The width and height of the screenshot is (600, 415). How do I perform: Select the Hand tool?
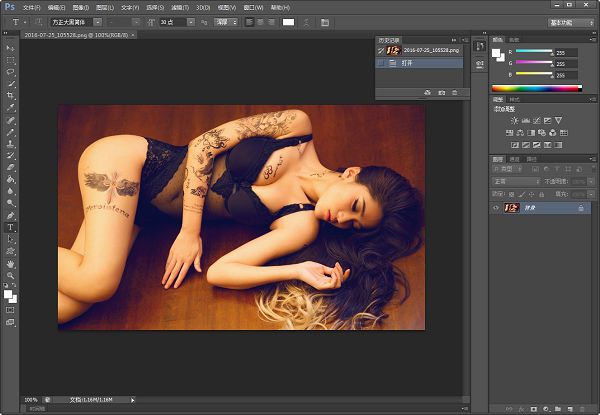10,264
